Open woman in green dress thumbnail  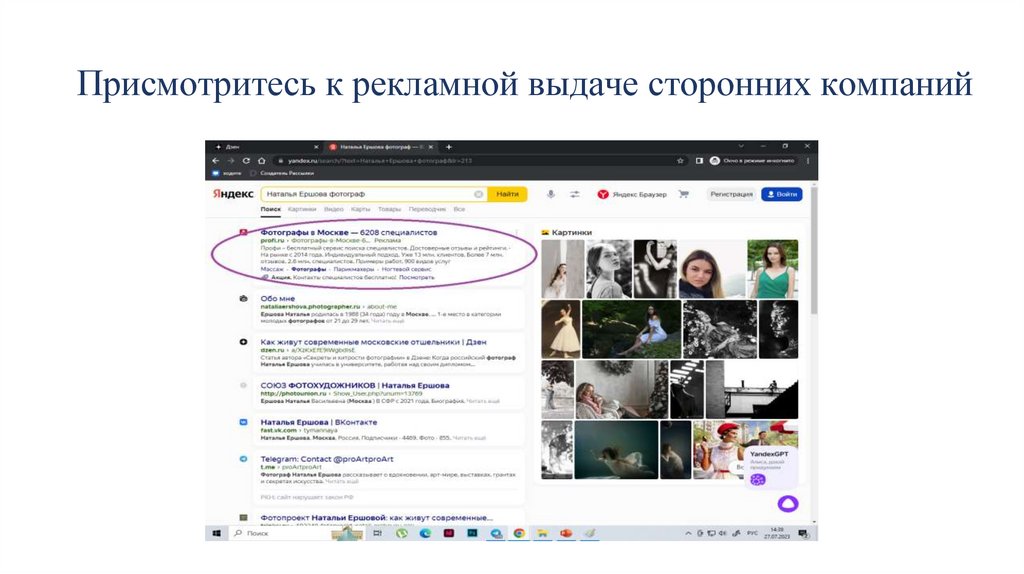coord(773,269)
